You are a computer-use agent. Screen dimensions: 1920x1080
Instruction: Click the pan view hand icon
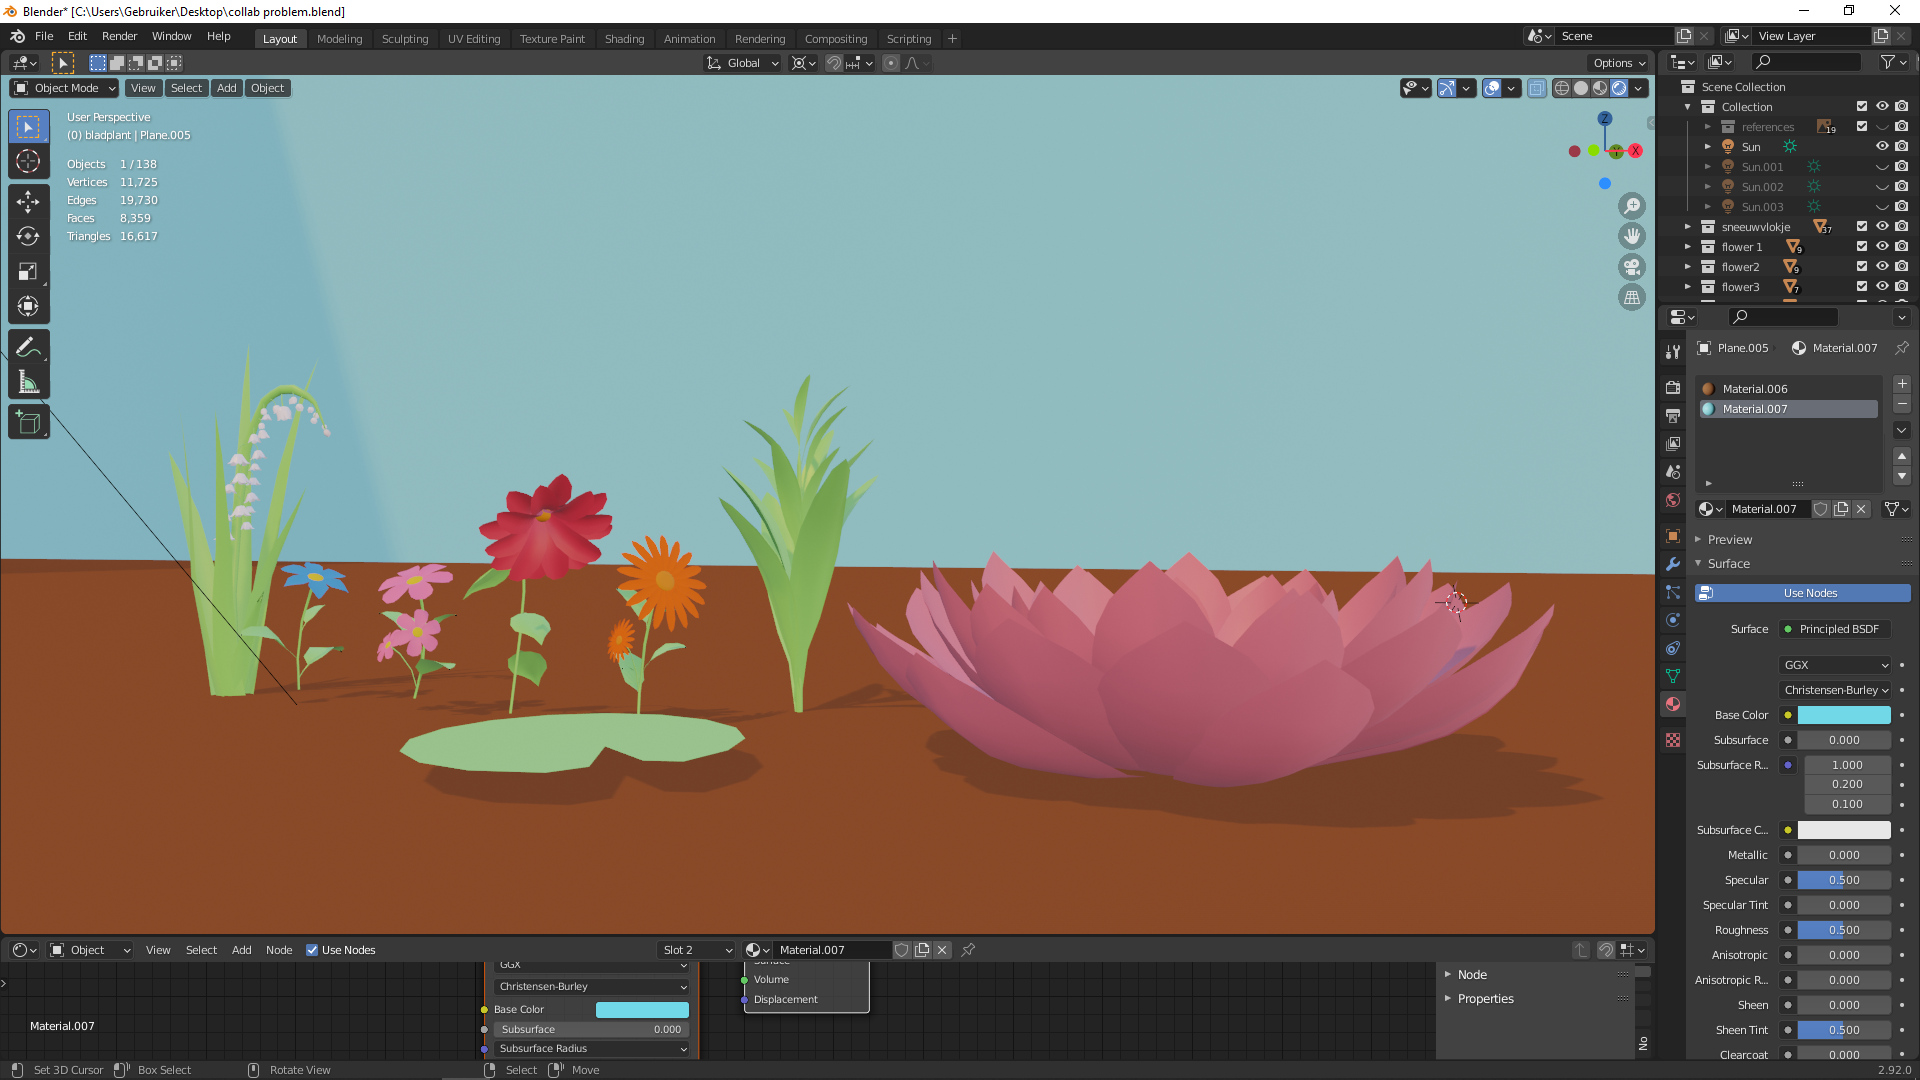click(x=1632, y=236)
